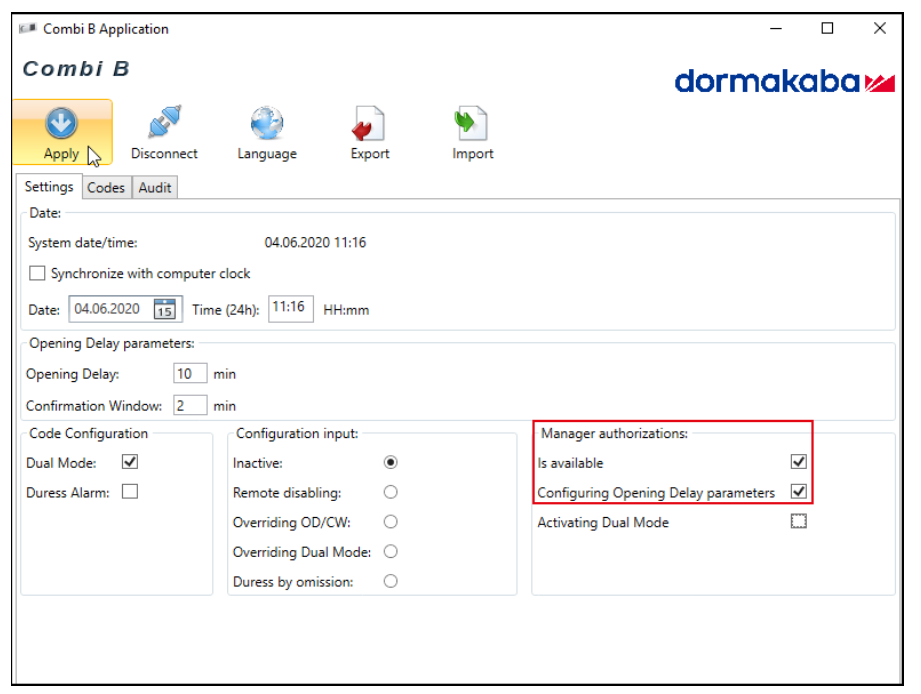Uncheck Configuring Opening Delay parameters
This screenshot has width=921, height=694.
click(x=798, y=491)
